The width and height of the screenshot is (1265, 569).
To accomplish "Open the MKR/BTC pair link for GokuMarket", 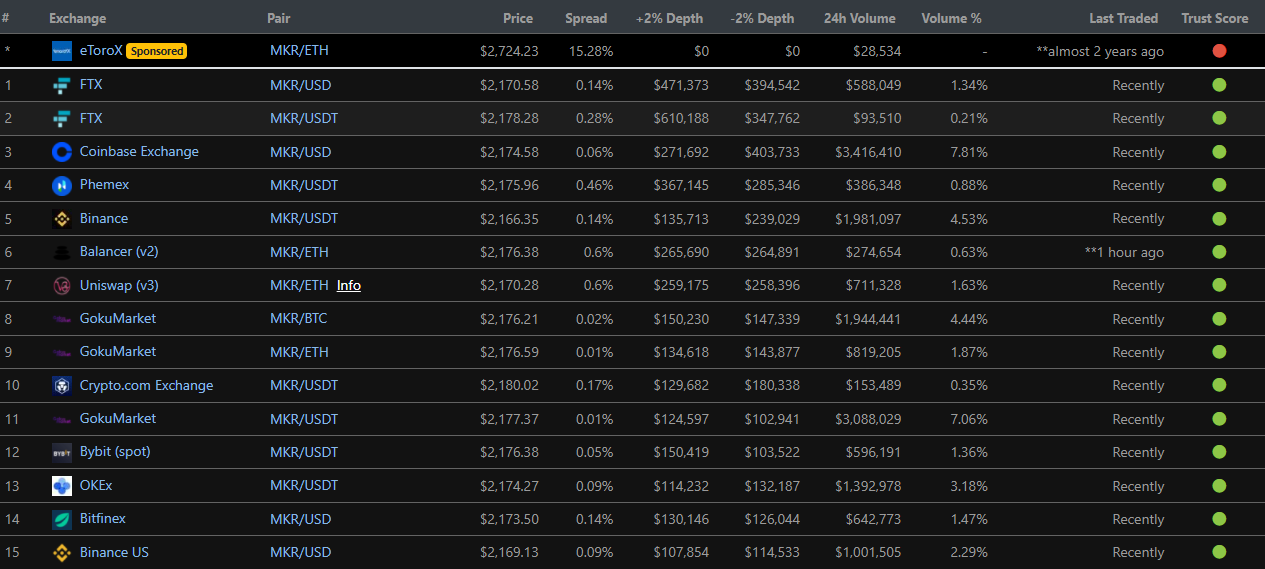I will click(298, 319).
